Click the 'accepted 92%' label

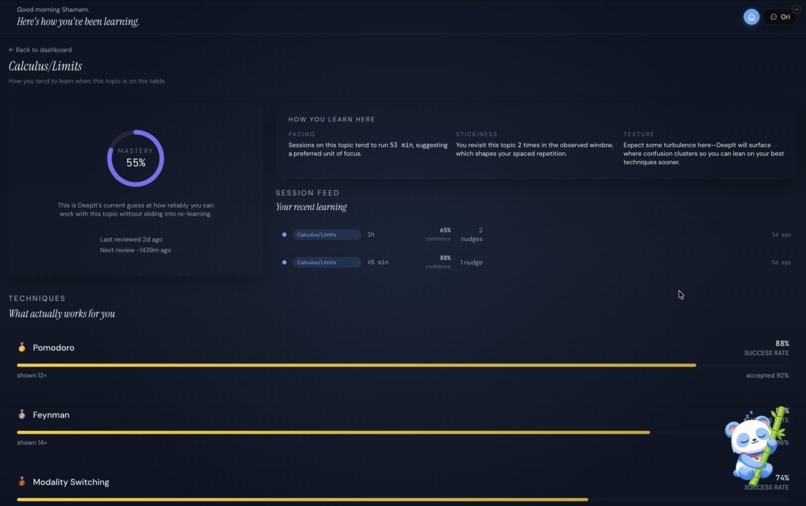tap(767, 375)
